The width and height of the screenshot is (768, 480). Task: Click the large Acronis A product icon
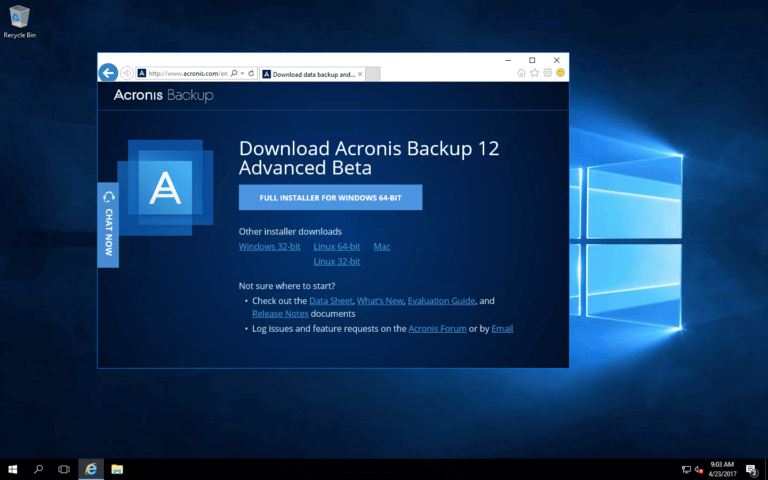click(x=166, y=188)
